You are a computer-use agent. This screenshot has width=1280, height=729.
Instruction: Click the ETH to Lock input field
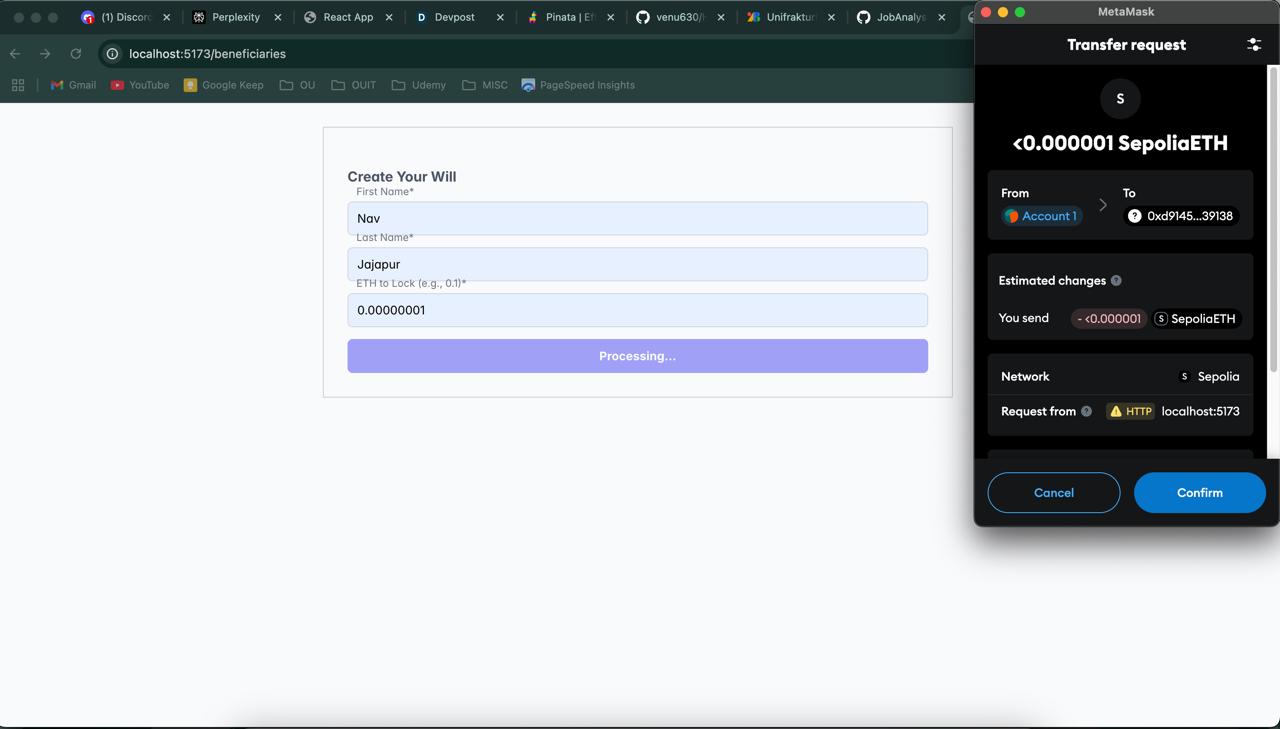tap(637, 310)
